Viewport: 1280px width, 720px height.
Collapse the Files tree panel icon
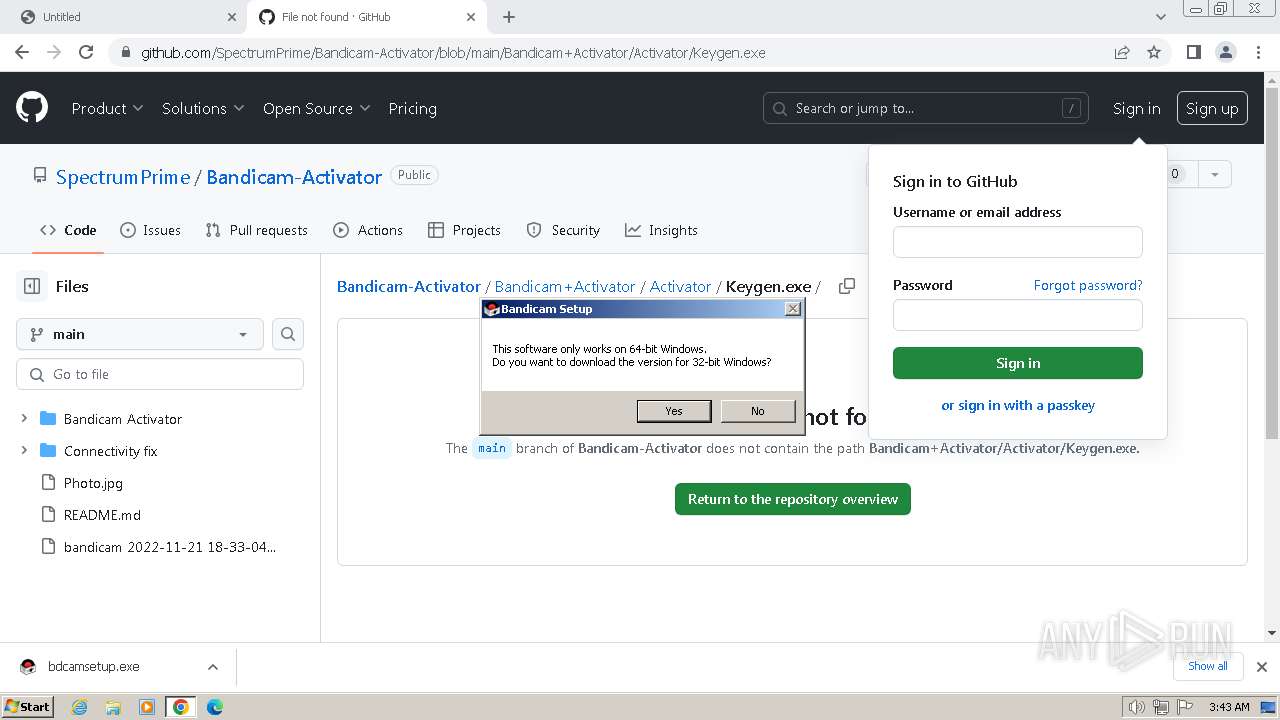(32, 286)
